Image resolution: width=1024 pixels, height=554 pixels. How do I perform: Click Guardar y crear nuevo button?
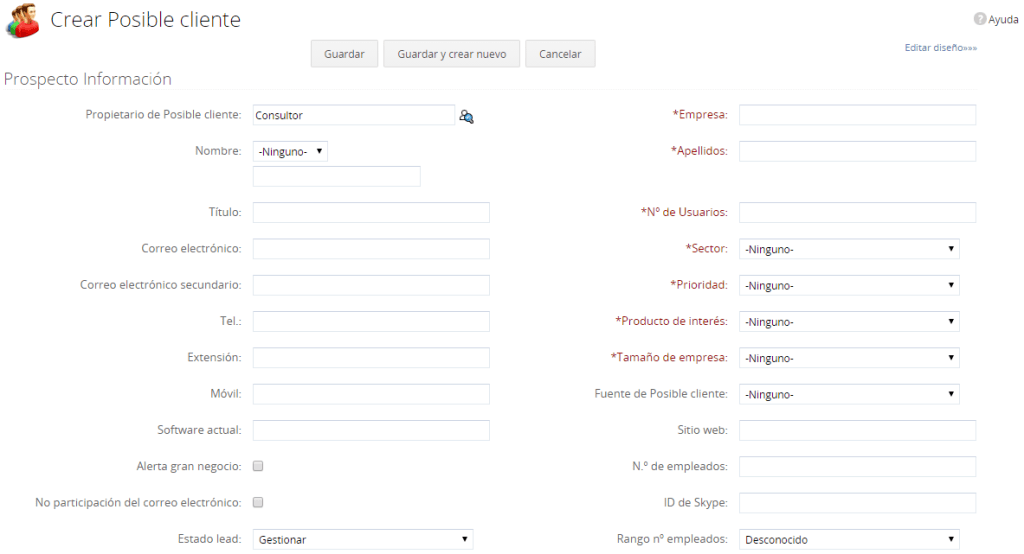tap(451, 54)
